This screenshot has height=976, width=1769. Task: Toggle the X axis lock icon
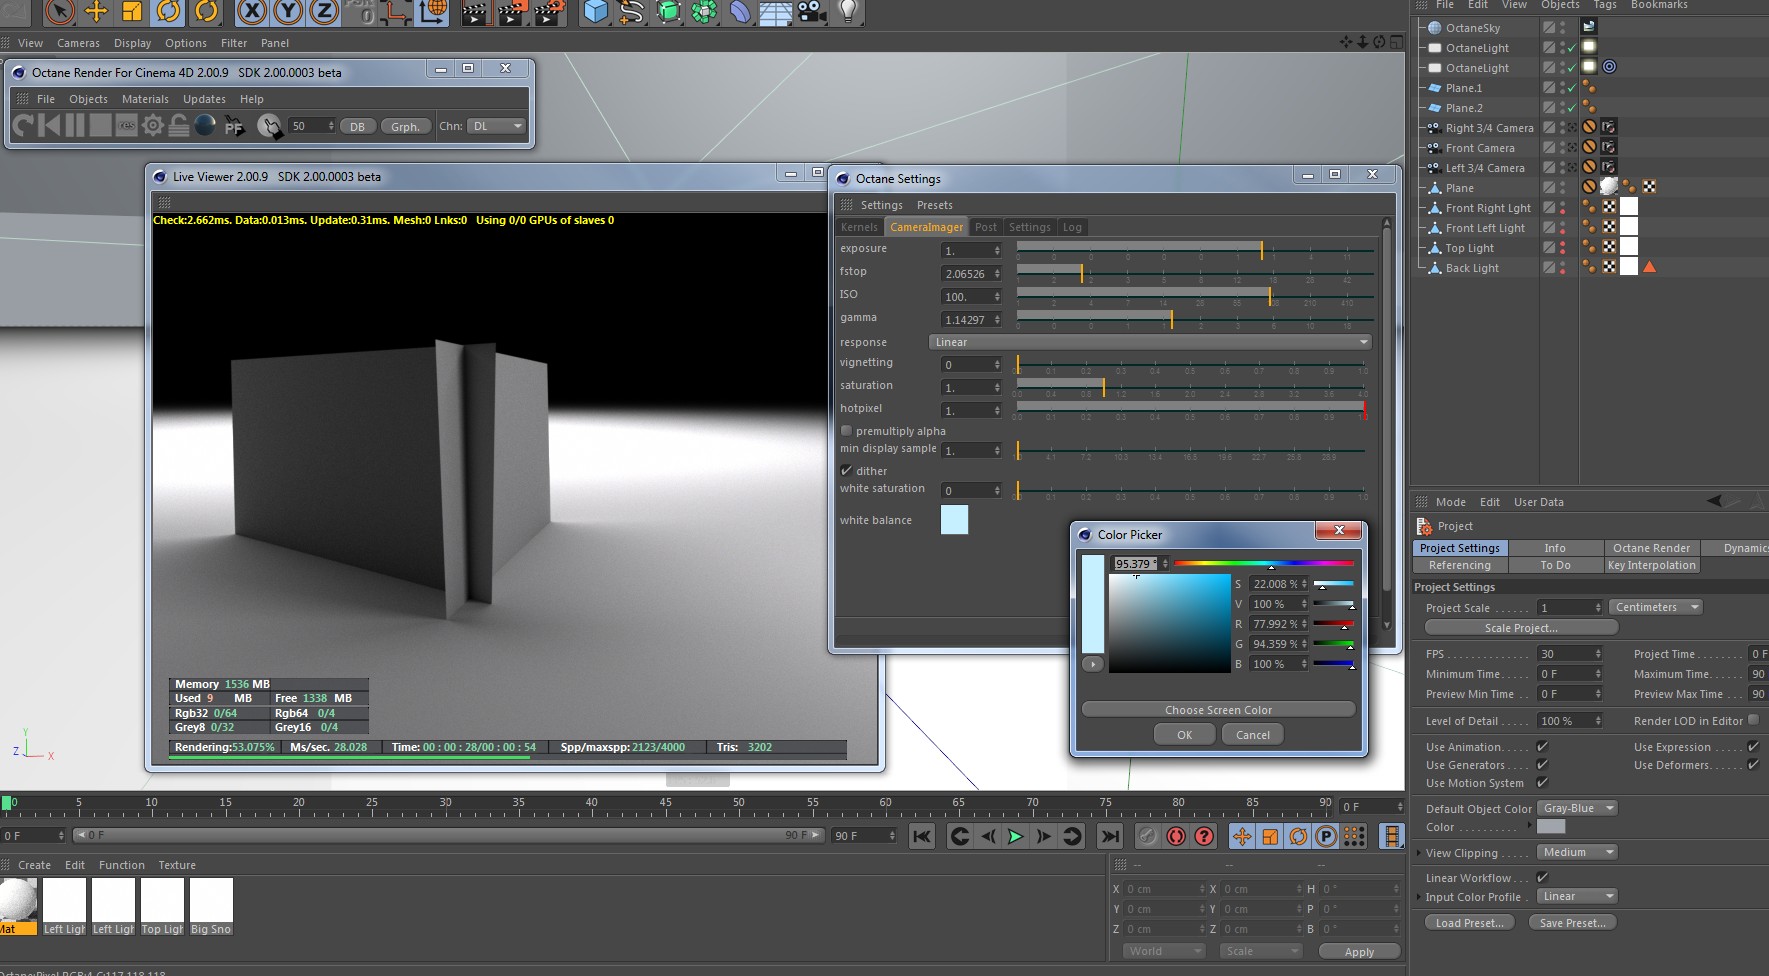[x=252, y=11]
